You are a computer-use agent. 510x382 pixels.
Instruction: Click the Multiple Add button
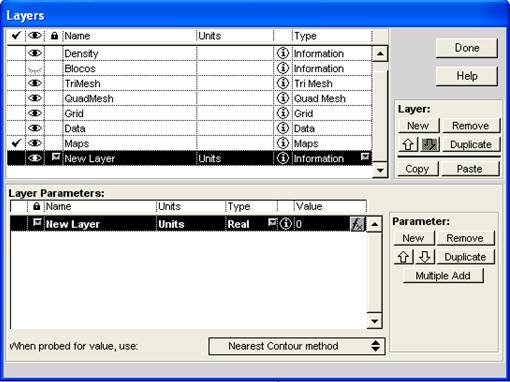443,276
